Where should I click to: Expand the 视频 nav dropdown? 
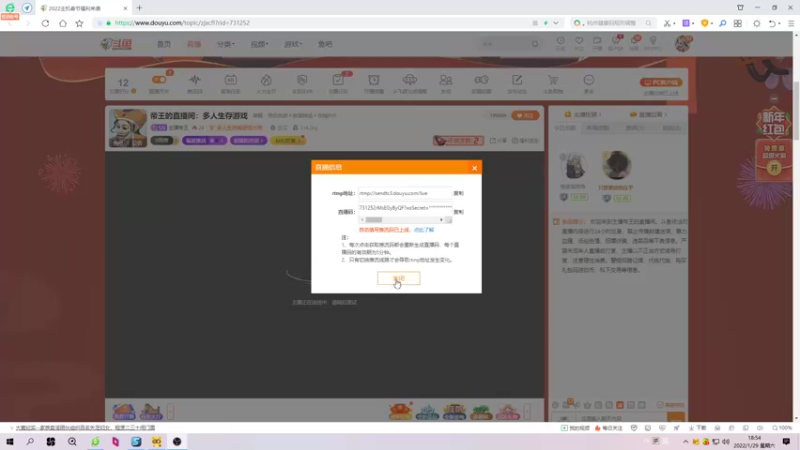pyautogui.click(x=259, y=44)
